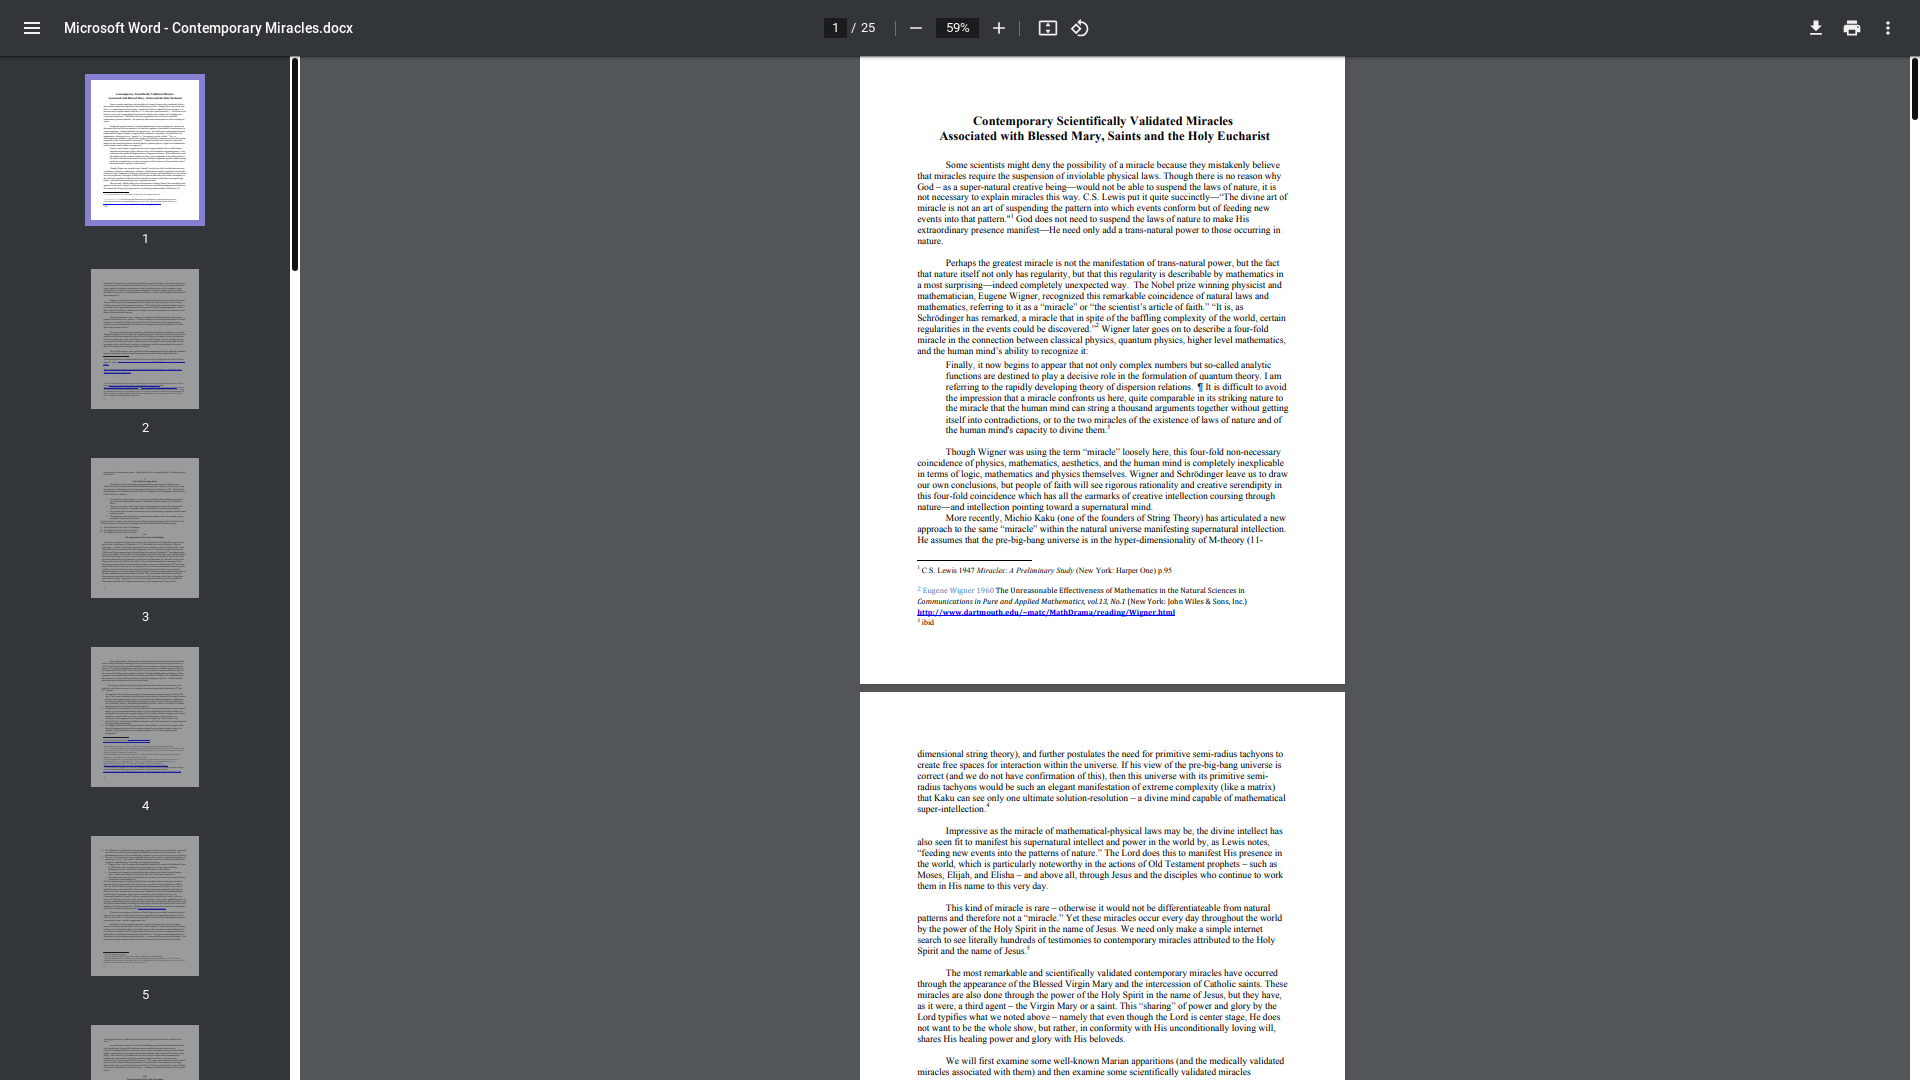Go to page 4 thumbnail

pos(145,717)
